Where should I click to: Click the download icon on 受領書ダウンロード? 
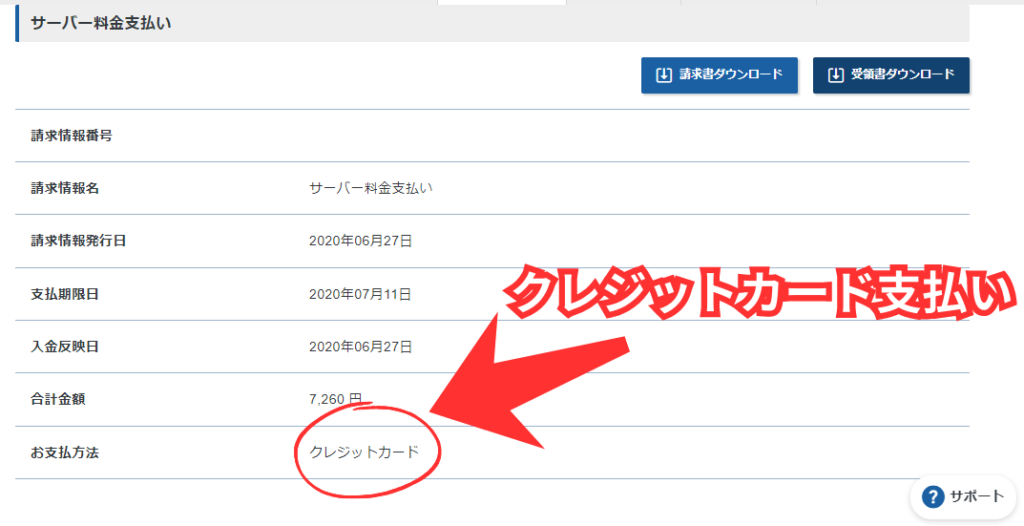point(835,75)
